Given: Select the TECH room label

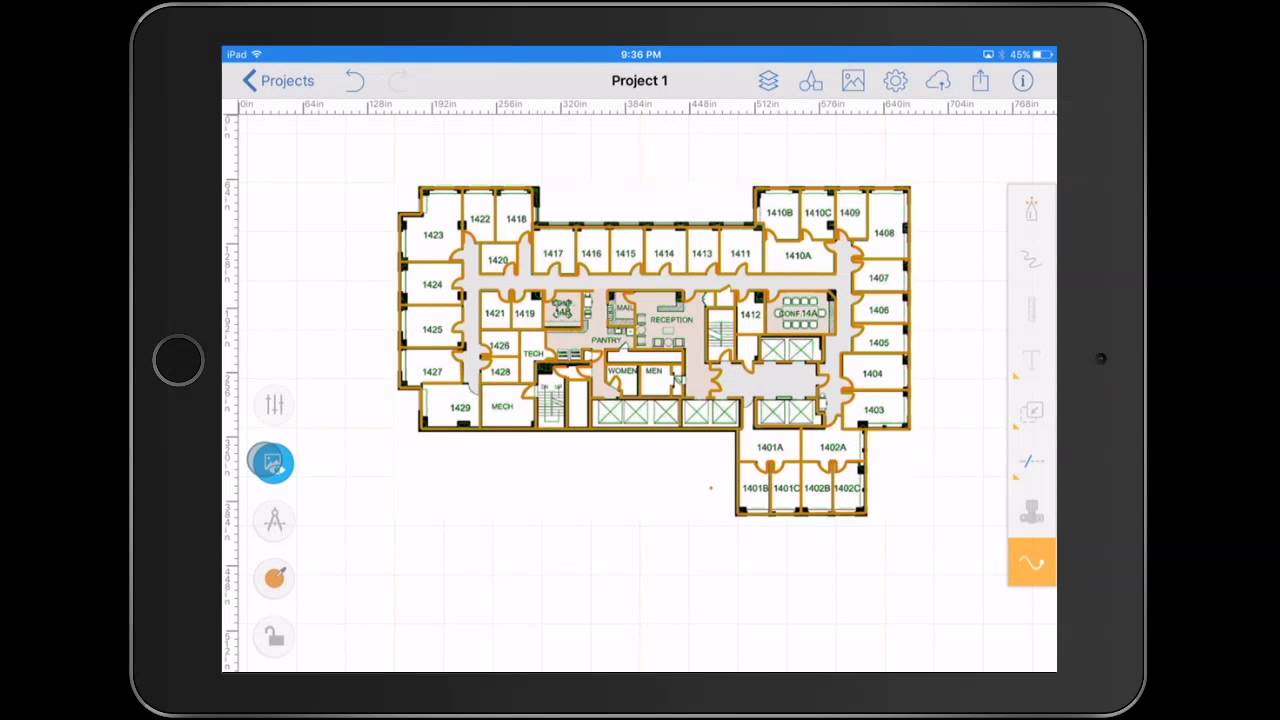Looking at the screenshot, I should pos(533,354).
